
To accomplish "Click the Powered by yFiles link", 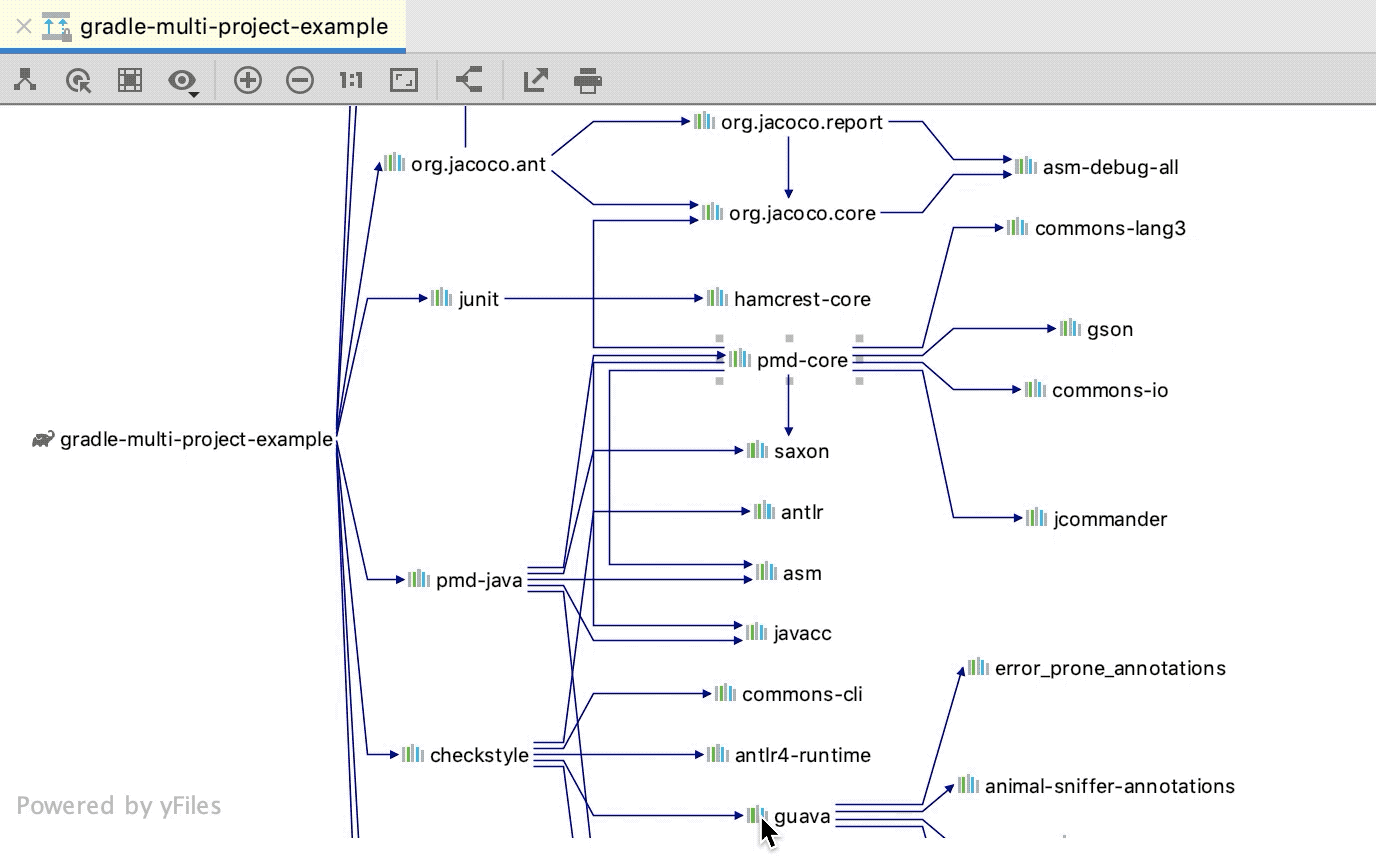I will pos(119,805).
